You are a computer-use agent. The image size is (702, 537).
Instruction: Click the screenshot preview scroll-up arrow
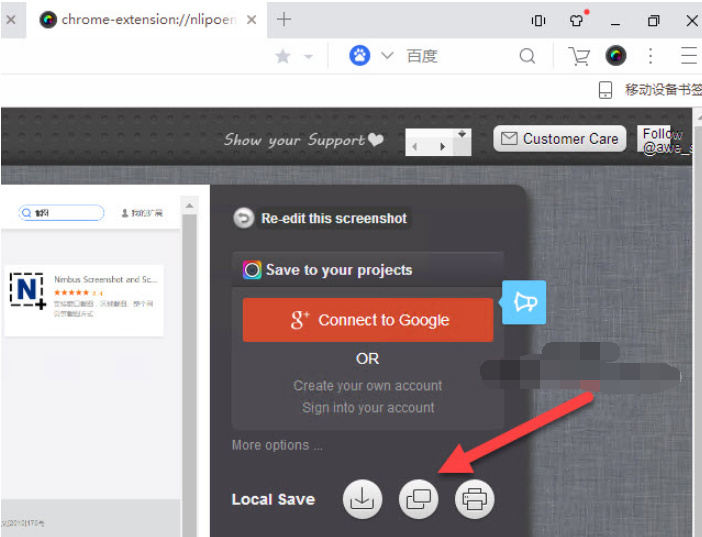pyautogui.click(x=189, y=206)
